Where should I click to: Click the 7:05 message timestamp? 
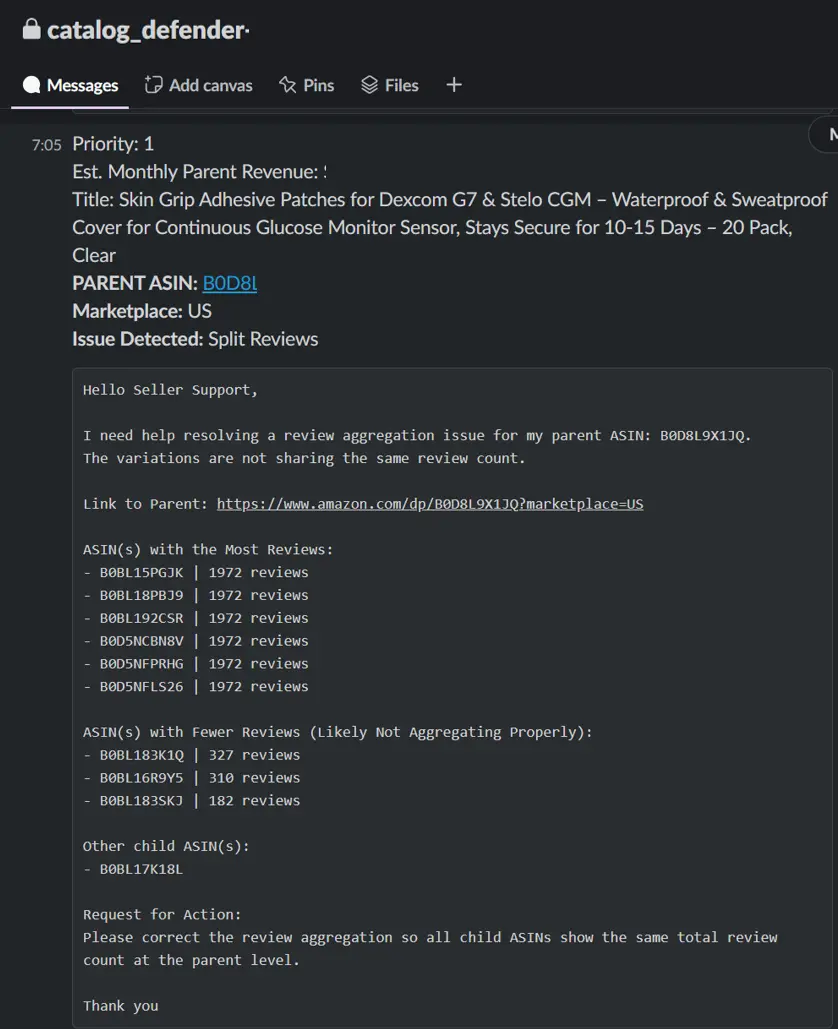pyautogui.click(x=46, y=144)
